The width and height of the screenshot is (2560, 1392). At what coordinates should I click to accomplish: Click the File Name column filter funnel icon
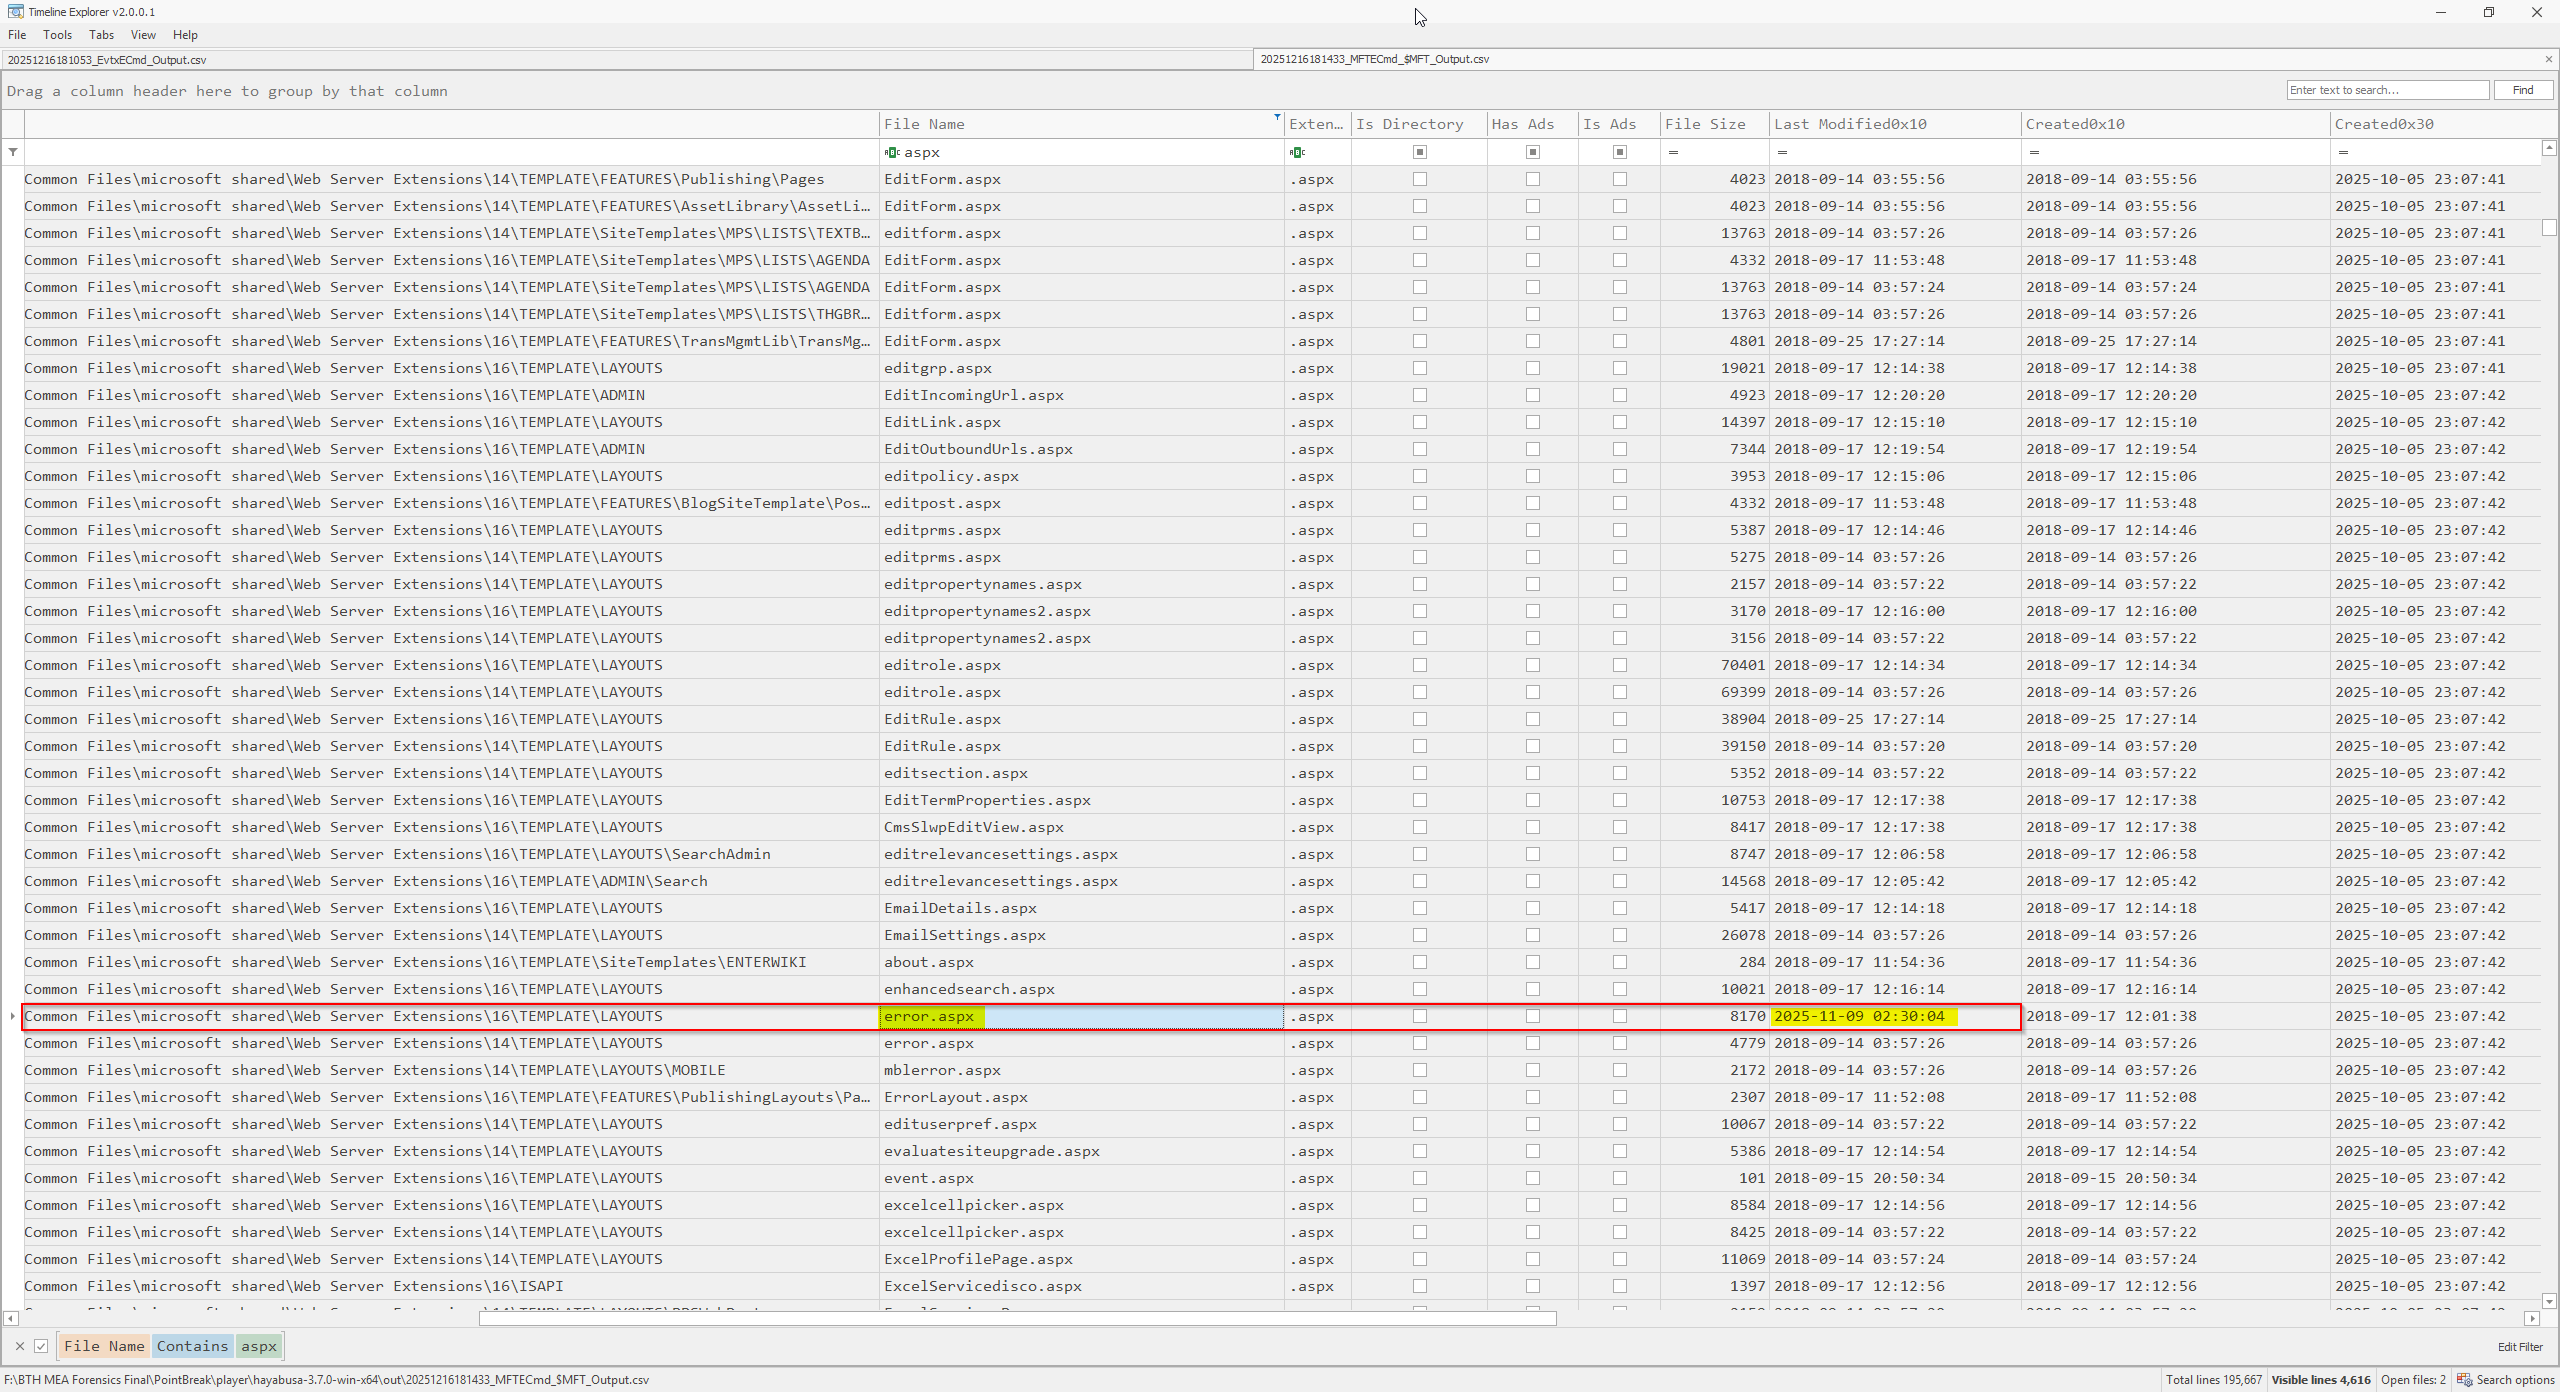(1277, 118)
